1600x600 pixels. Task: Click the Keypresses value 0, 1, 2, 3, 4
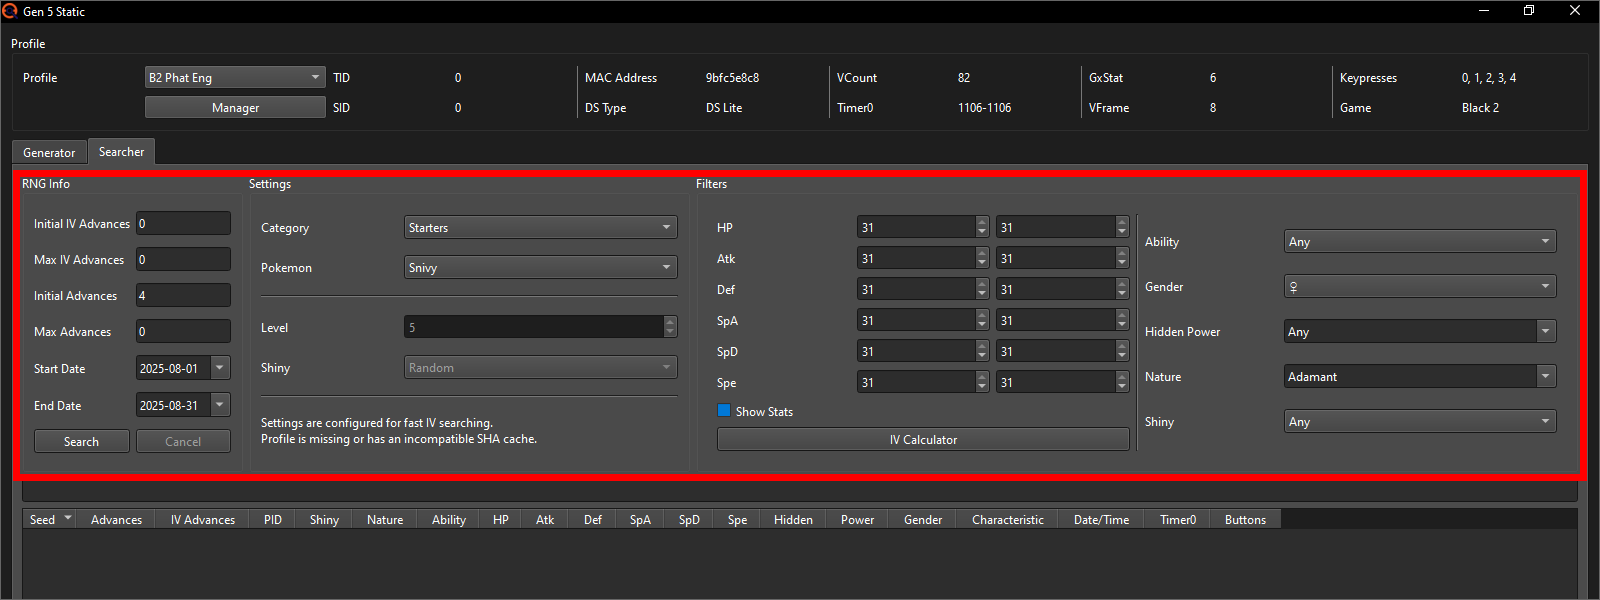point(1488,77)
